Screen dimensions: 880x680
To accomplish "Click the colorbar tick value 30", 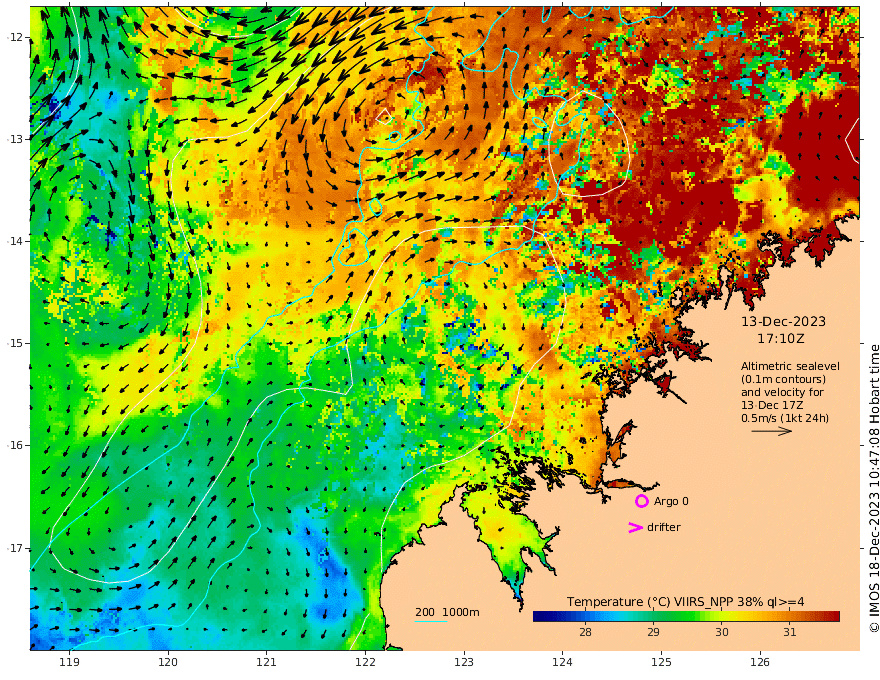I will (722, 632).
